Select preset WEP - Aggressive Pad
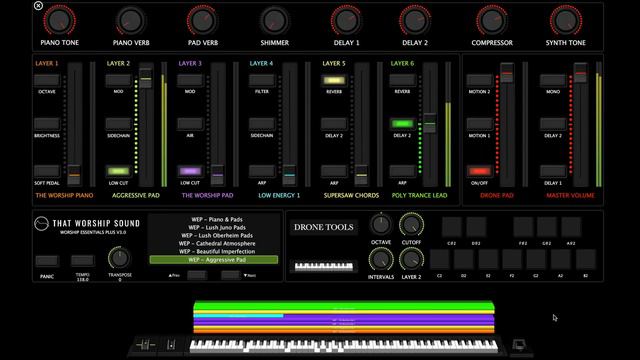The height and width of the screenshot is (360, 640). [213, 260]
